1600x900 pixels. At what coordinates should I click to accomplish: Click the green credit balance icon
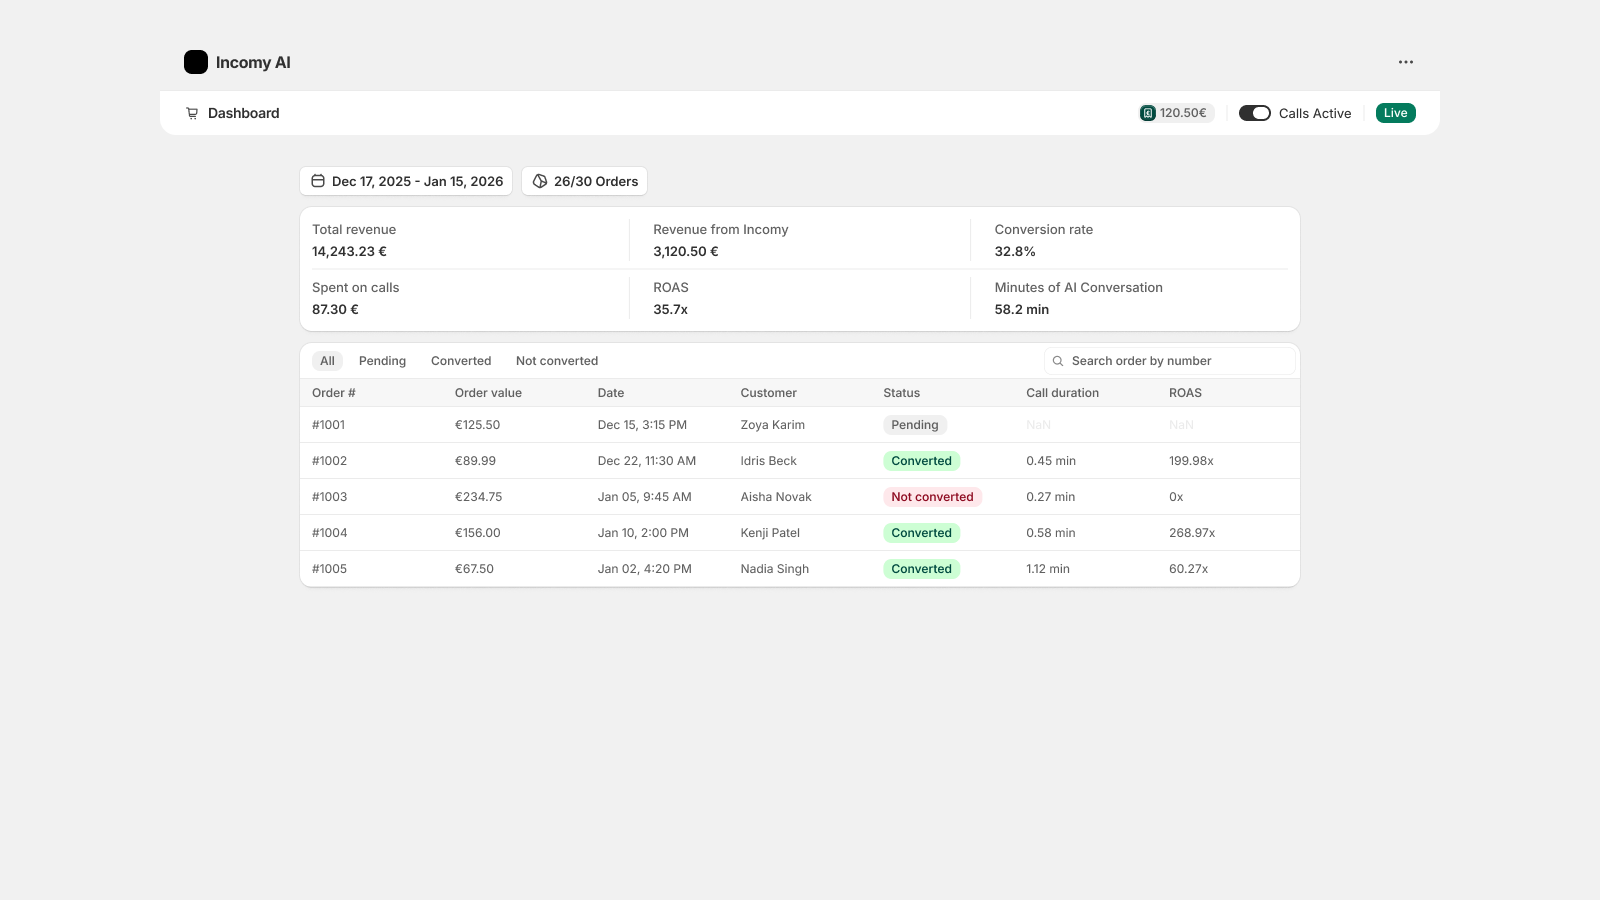point(1148,113)
